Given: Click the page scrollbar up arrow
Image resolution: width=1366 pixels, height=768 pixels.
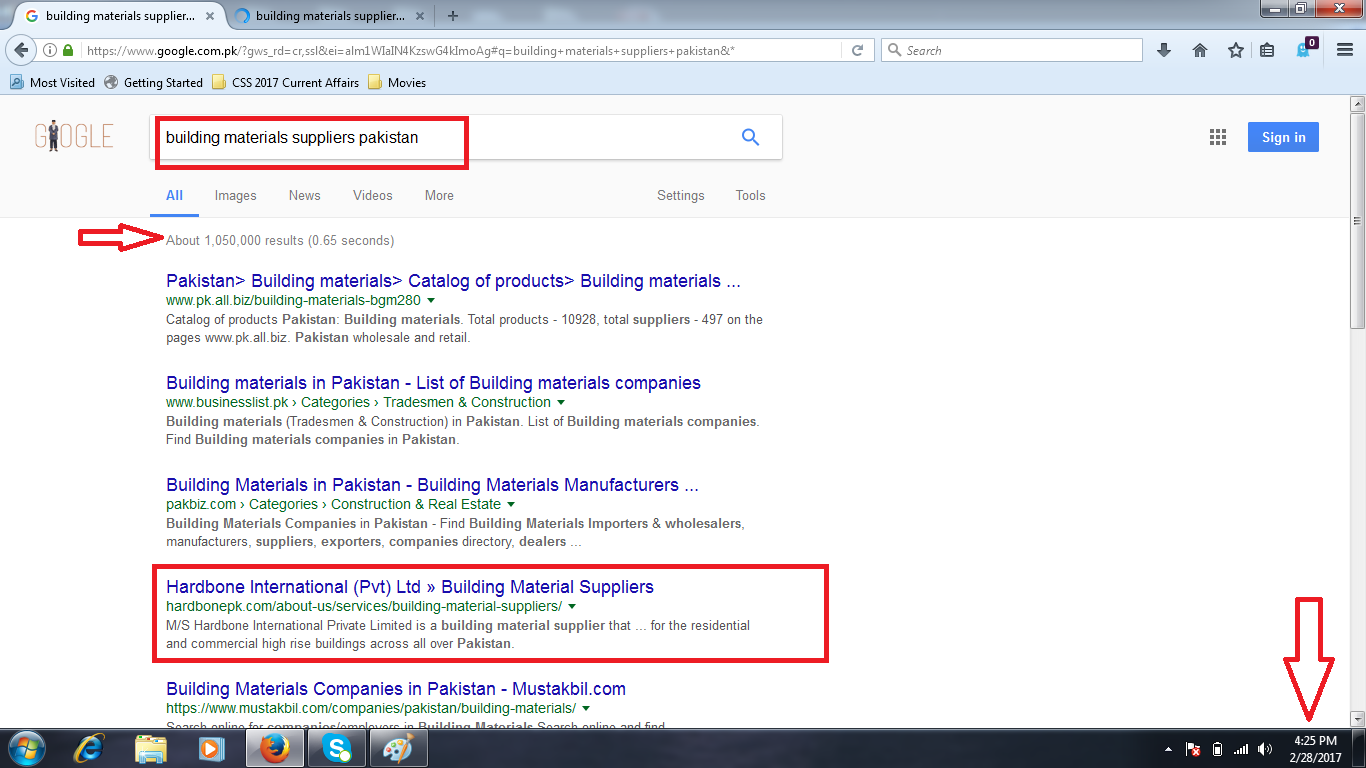Looking at the screenshot, I should tap(1357, 104).
